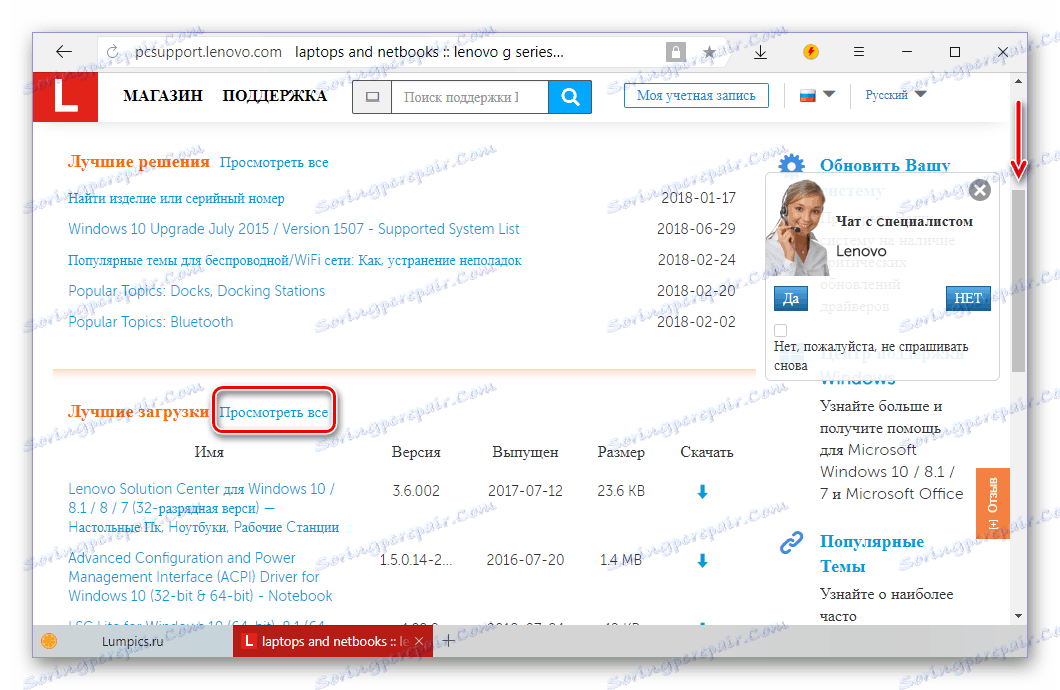
Task: Download Lenovo Solution Center via arrow icon
Action: pos(702,492)
